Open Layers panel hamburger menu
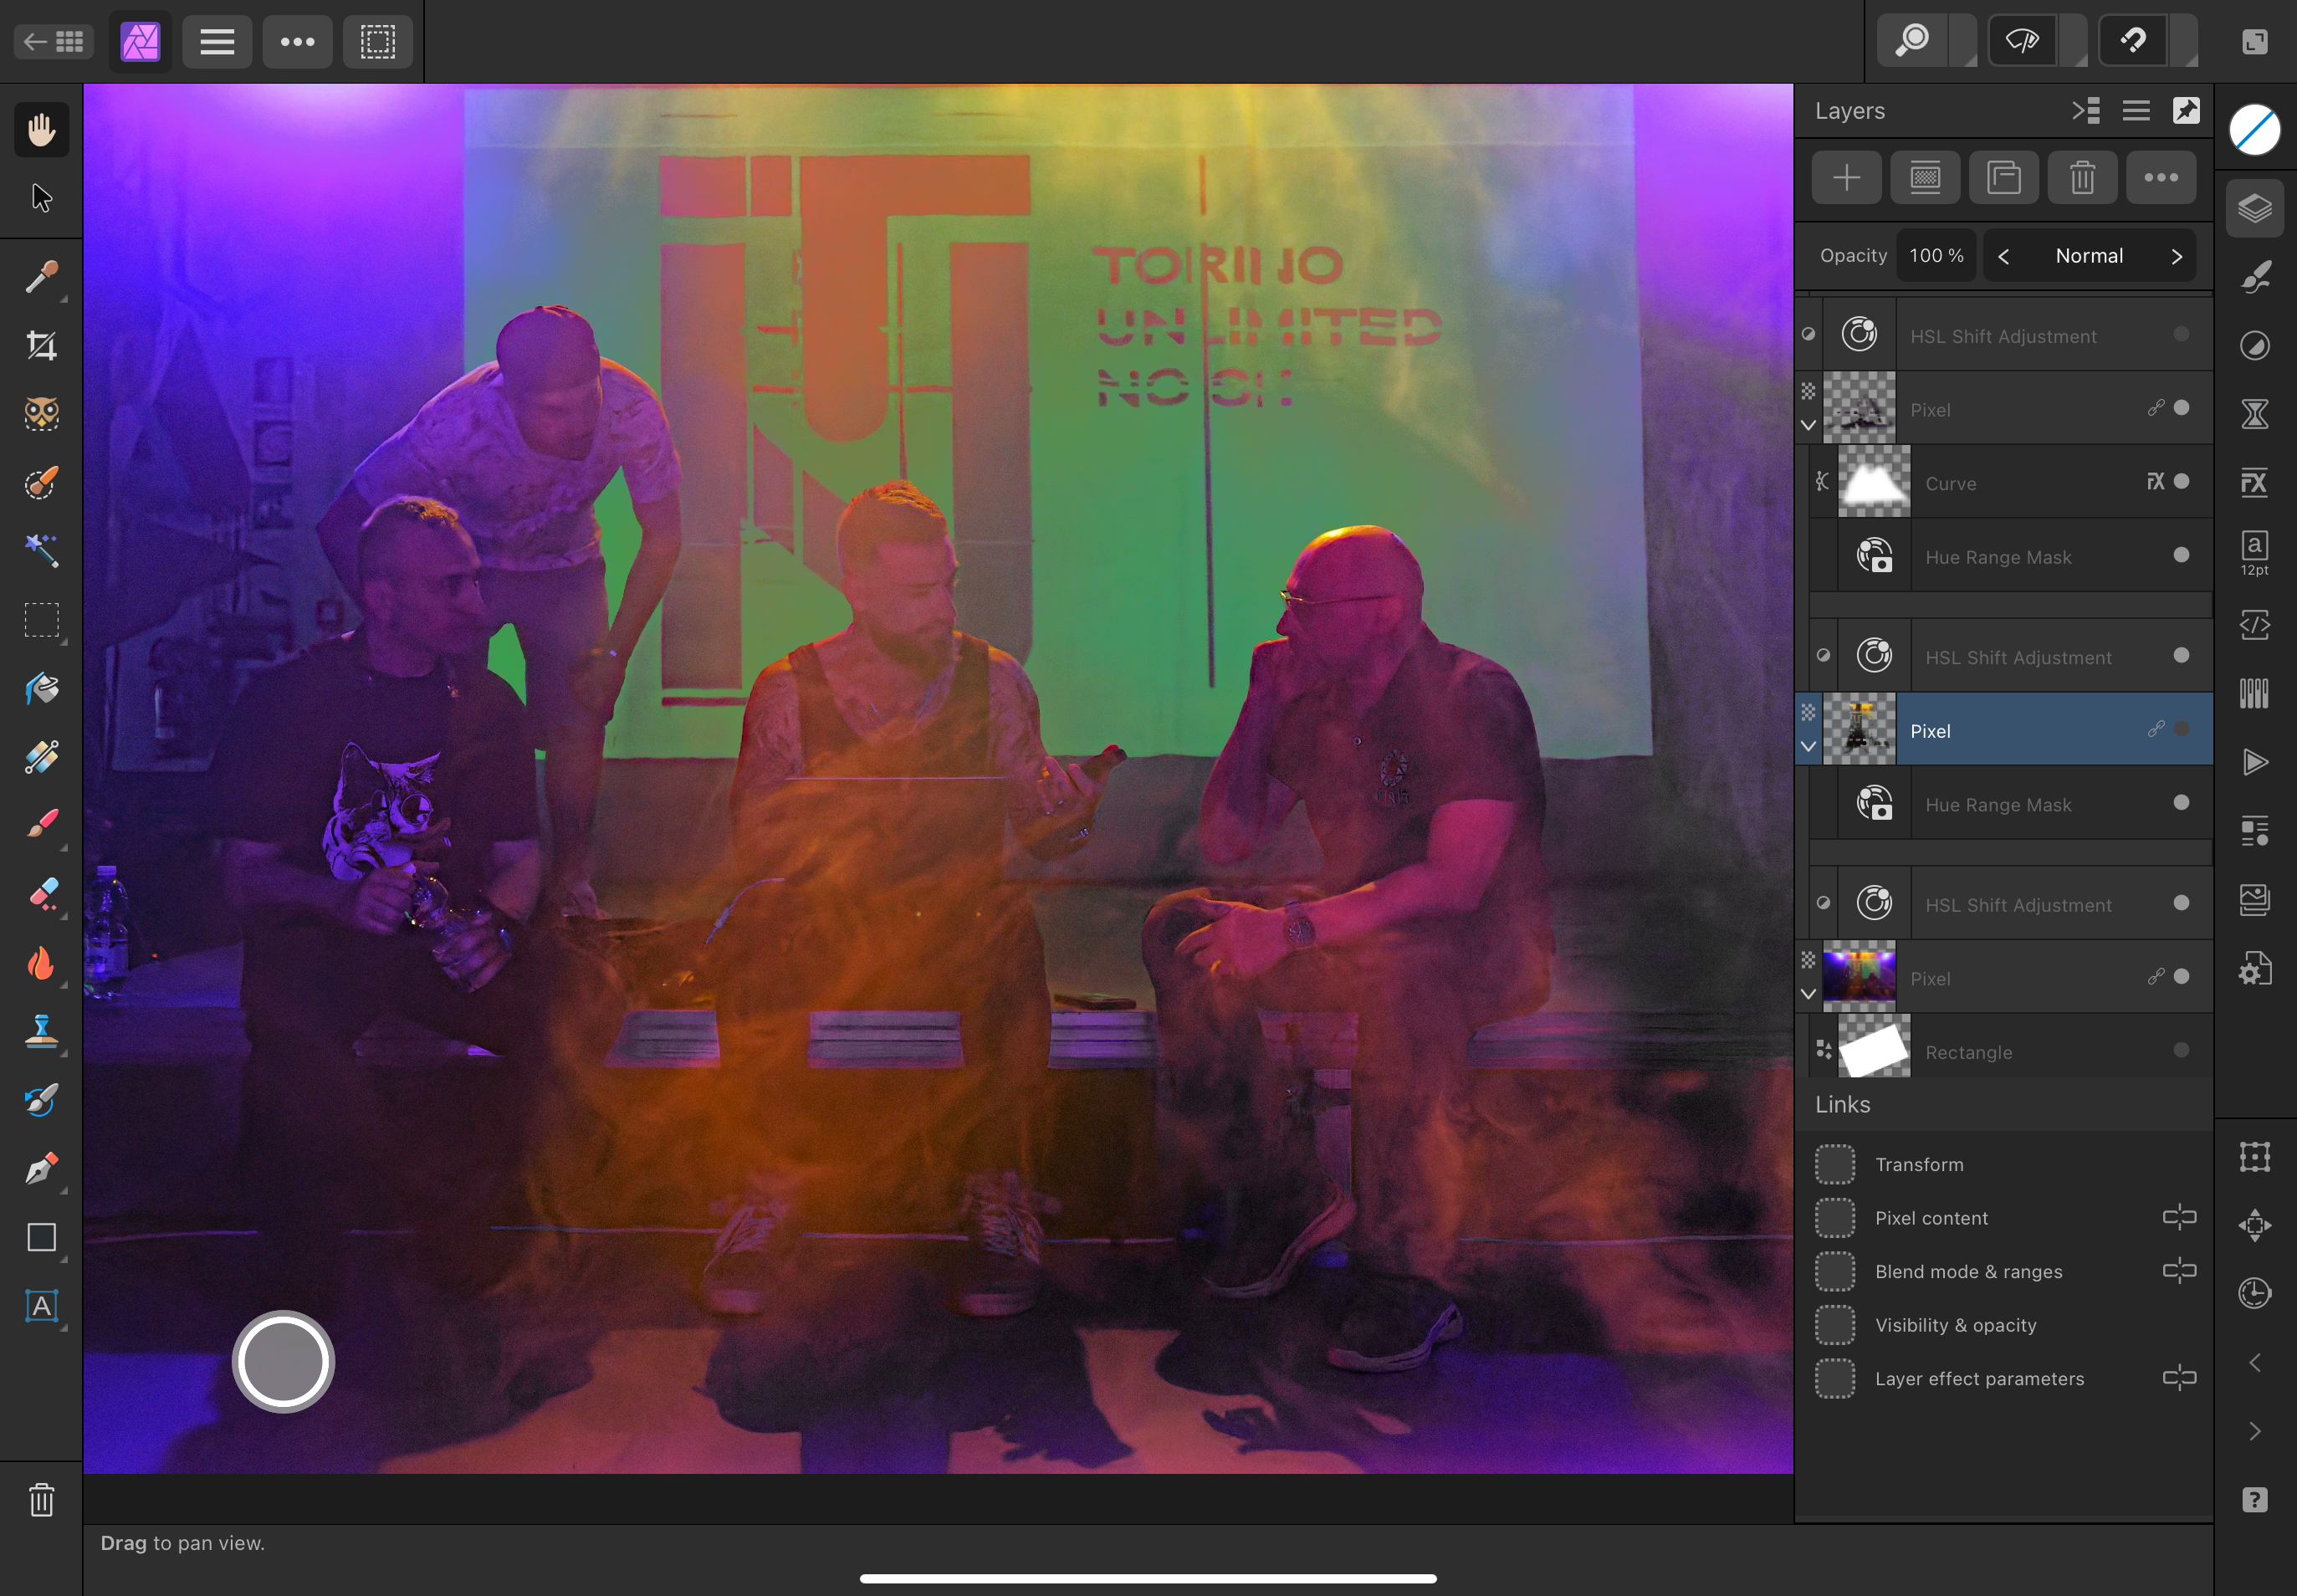The height and width of the screenshot is (1596, 2297). (x=2136, y=110)
